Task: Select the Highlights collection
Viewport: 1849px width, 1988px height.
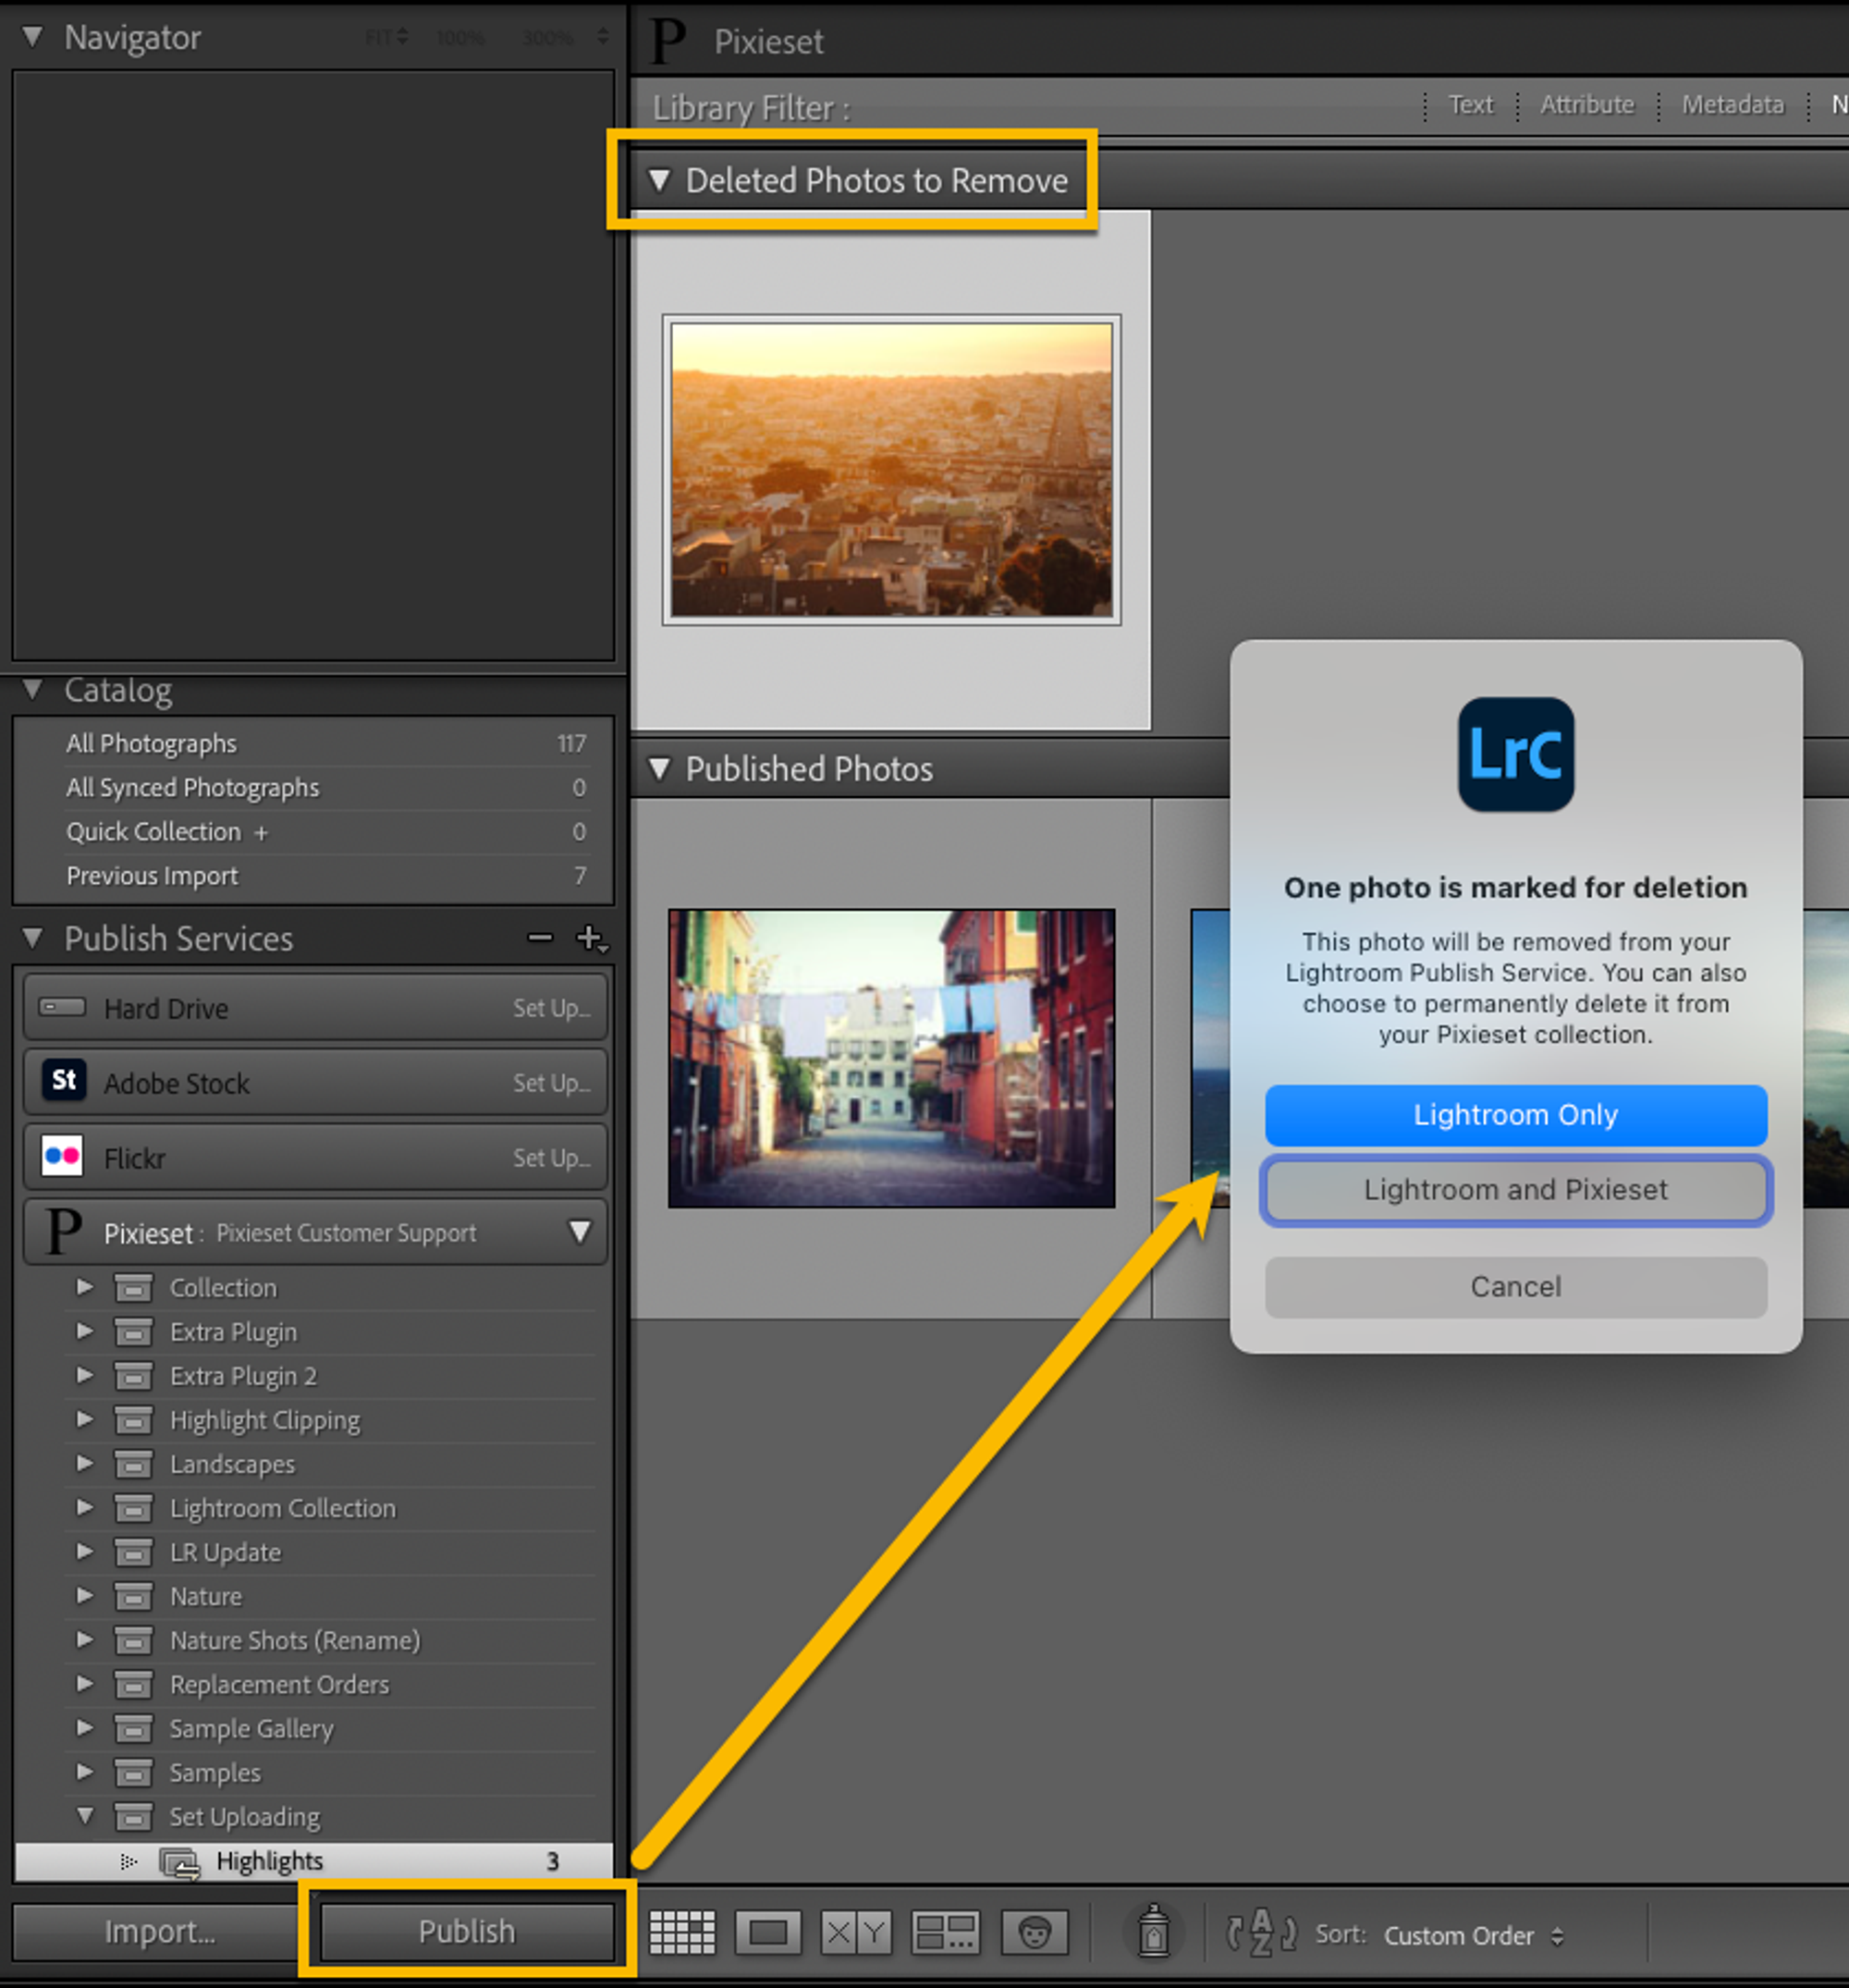Action: click(x=270, y=1861)
